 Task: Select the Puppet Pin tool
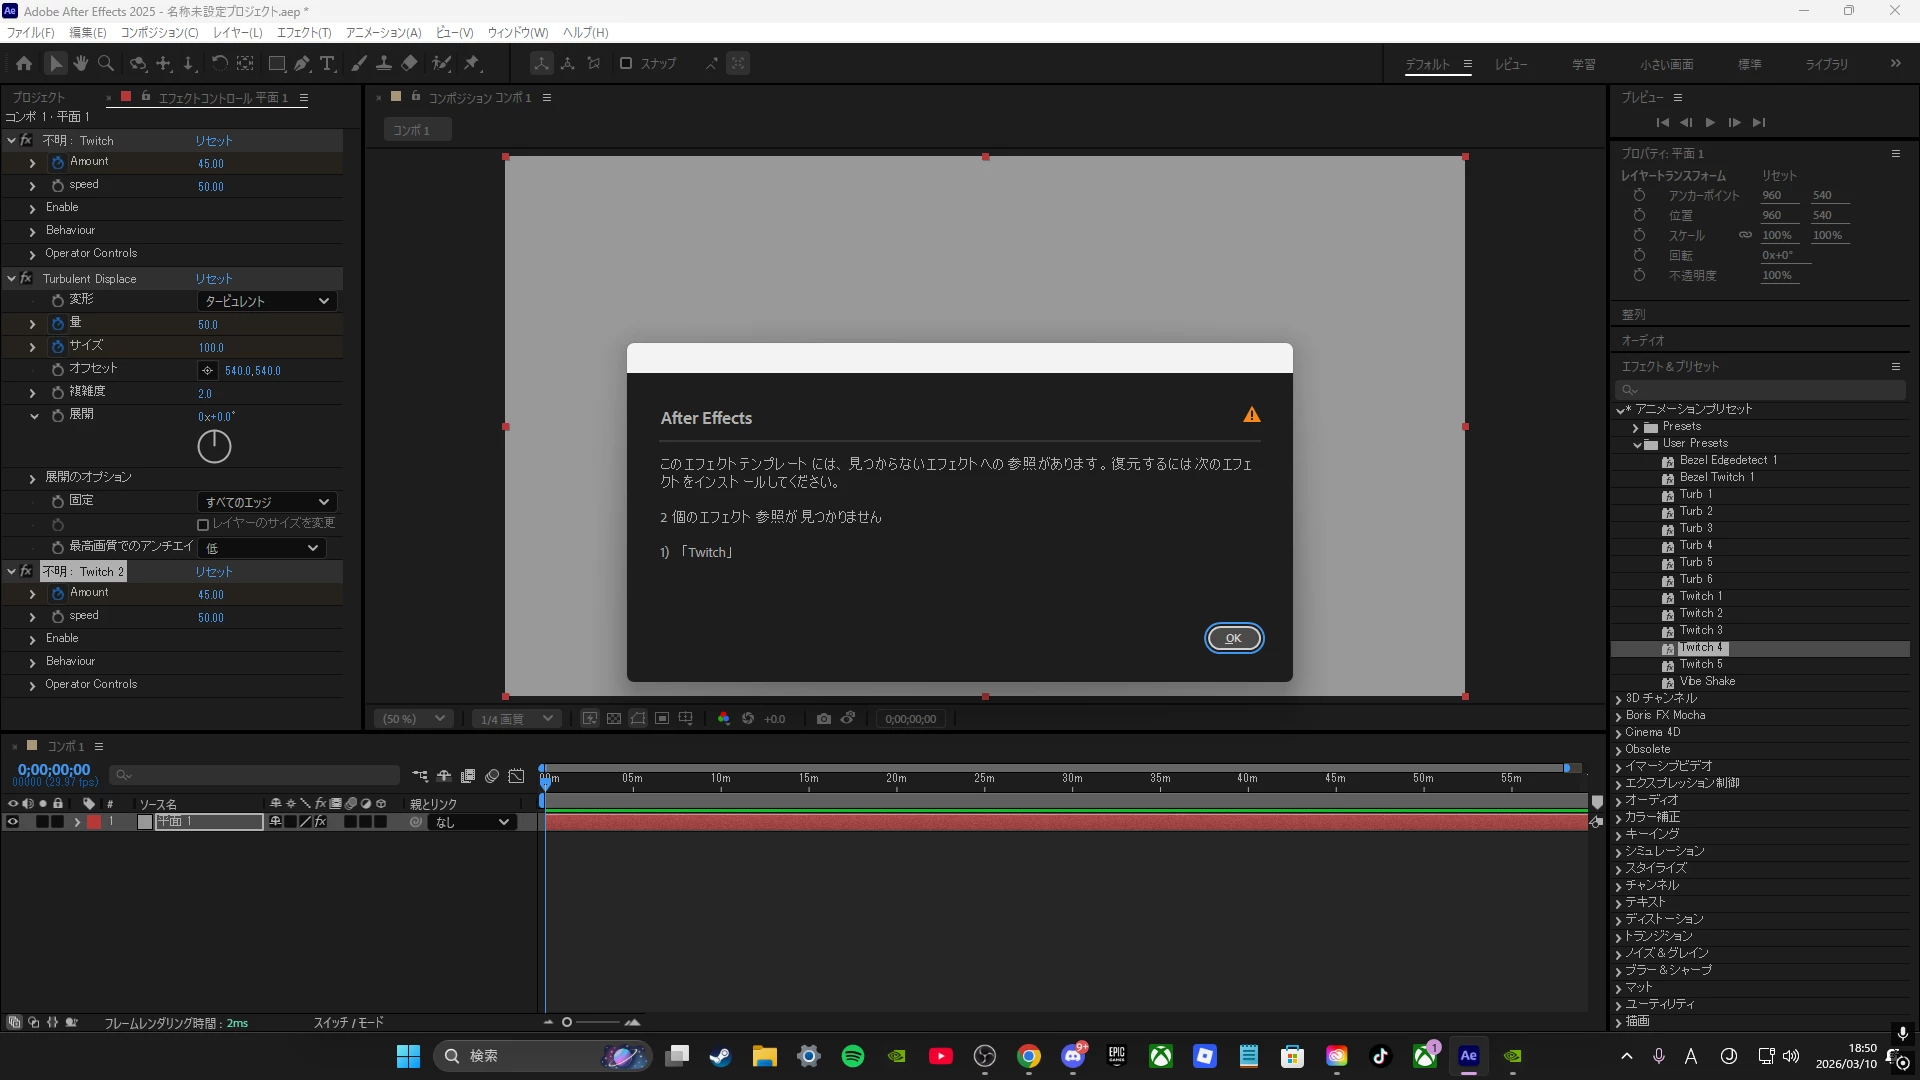click(473, 64)
